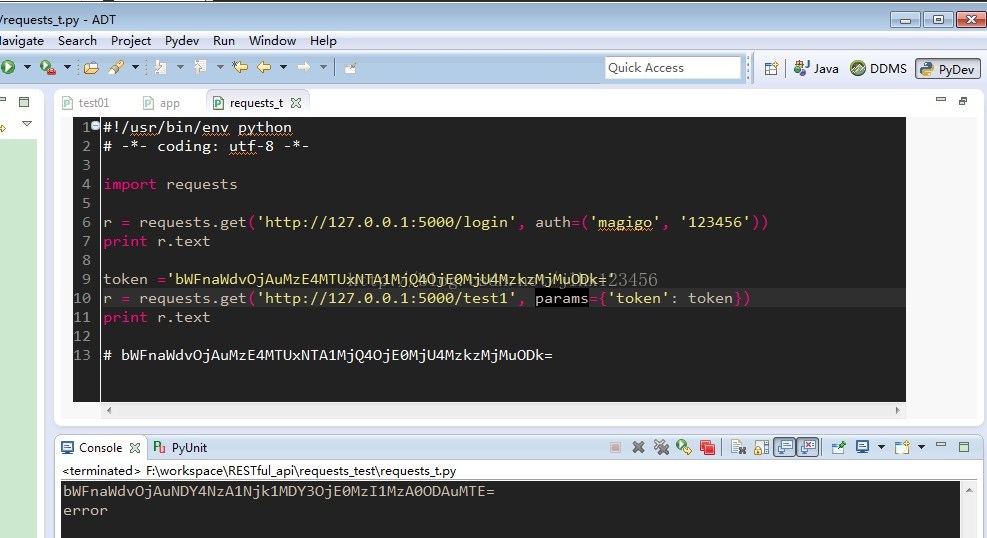This screenshot has width=987, height=538.
Task: Click the Back navigation yellow arrow
Action: coord(264,67)
